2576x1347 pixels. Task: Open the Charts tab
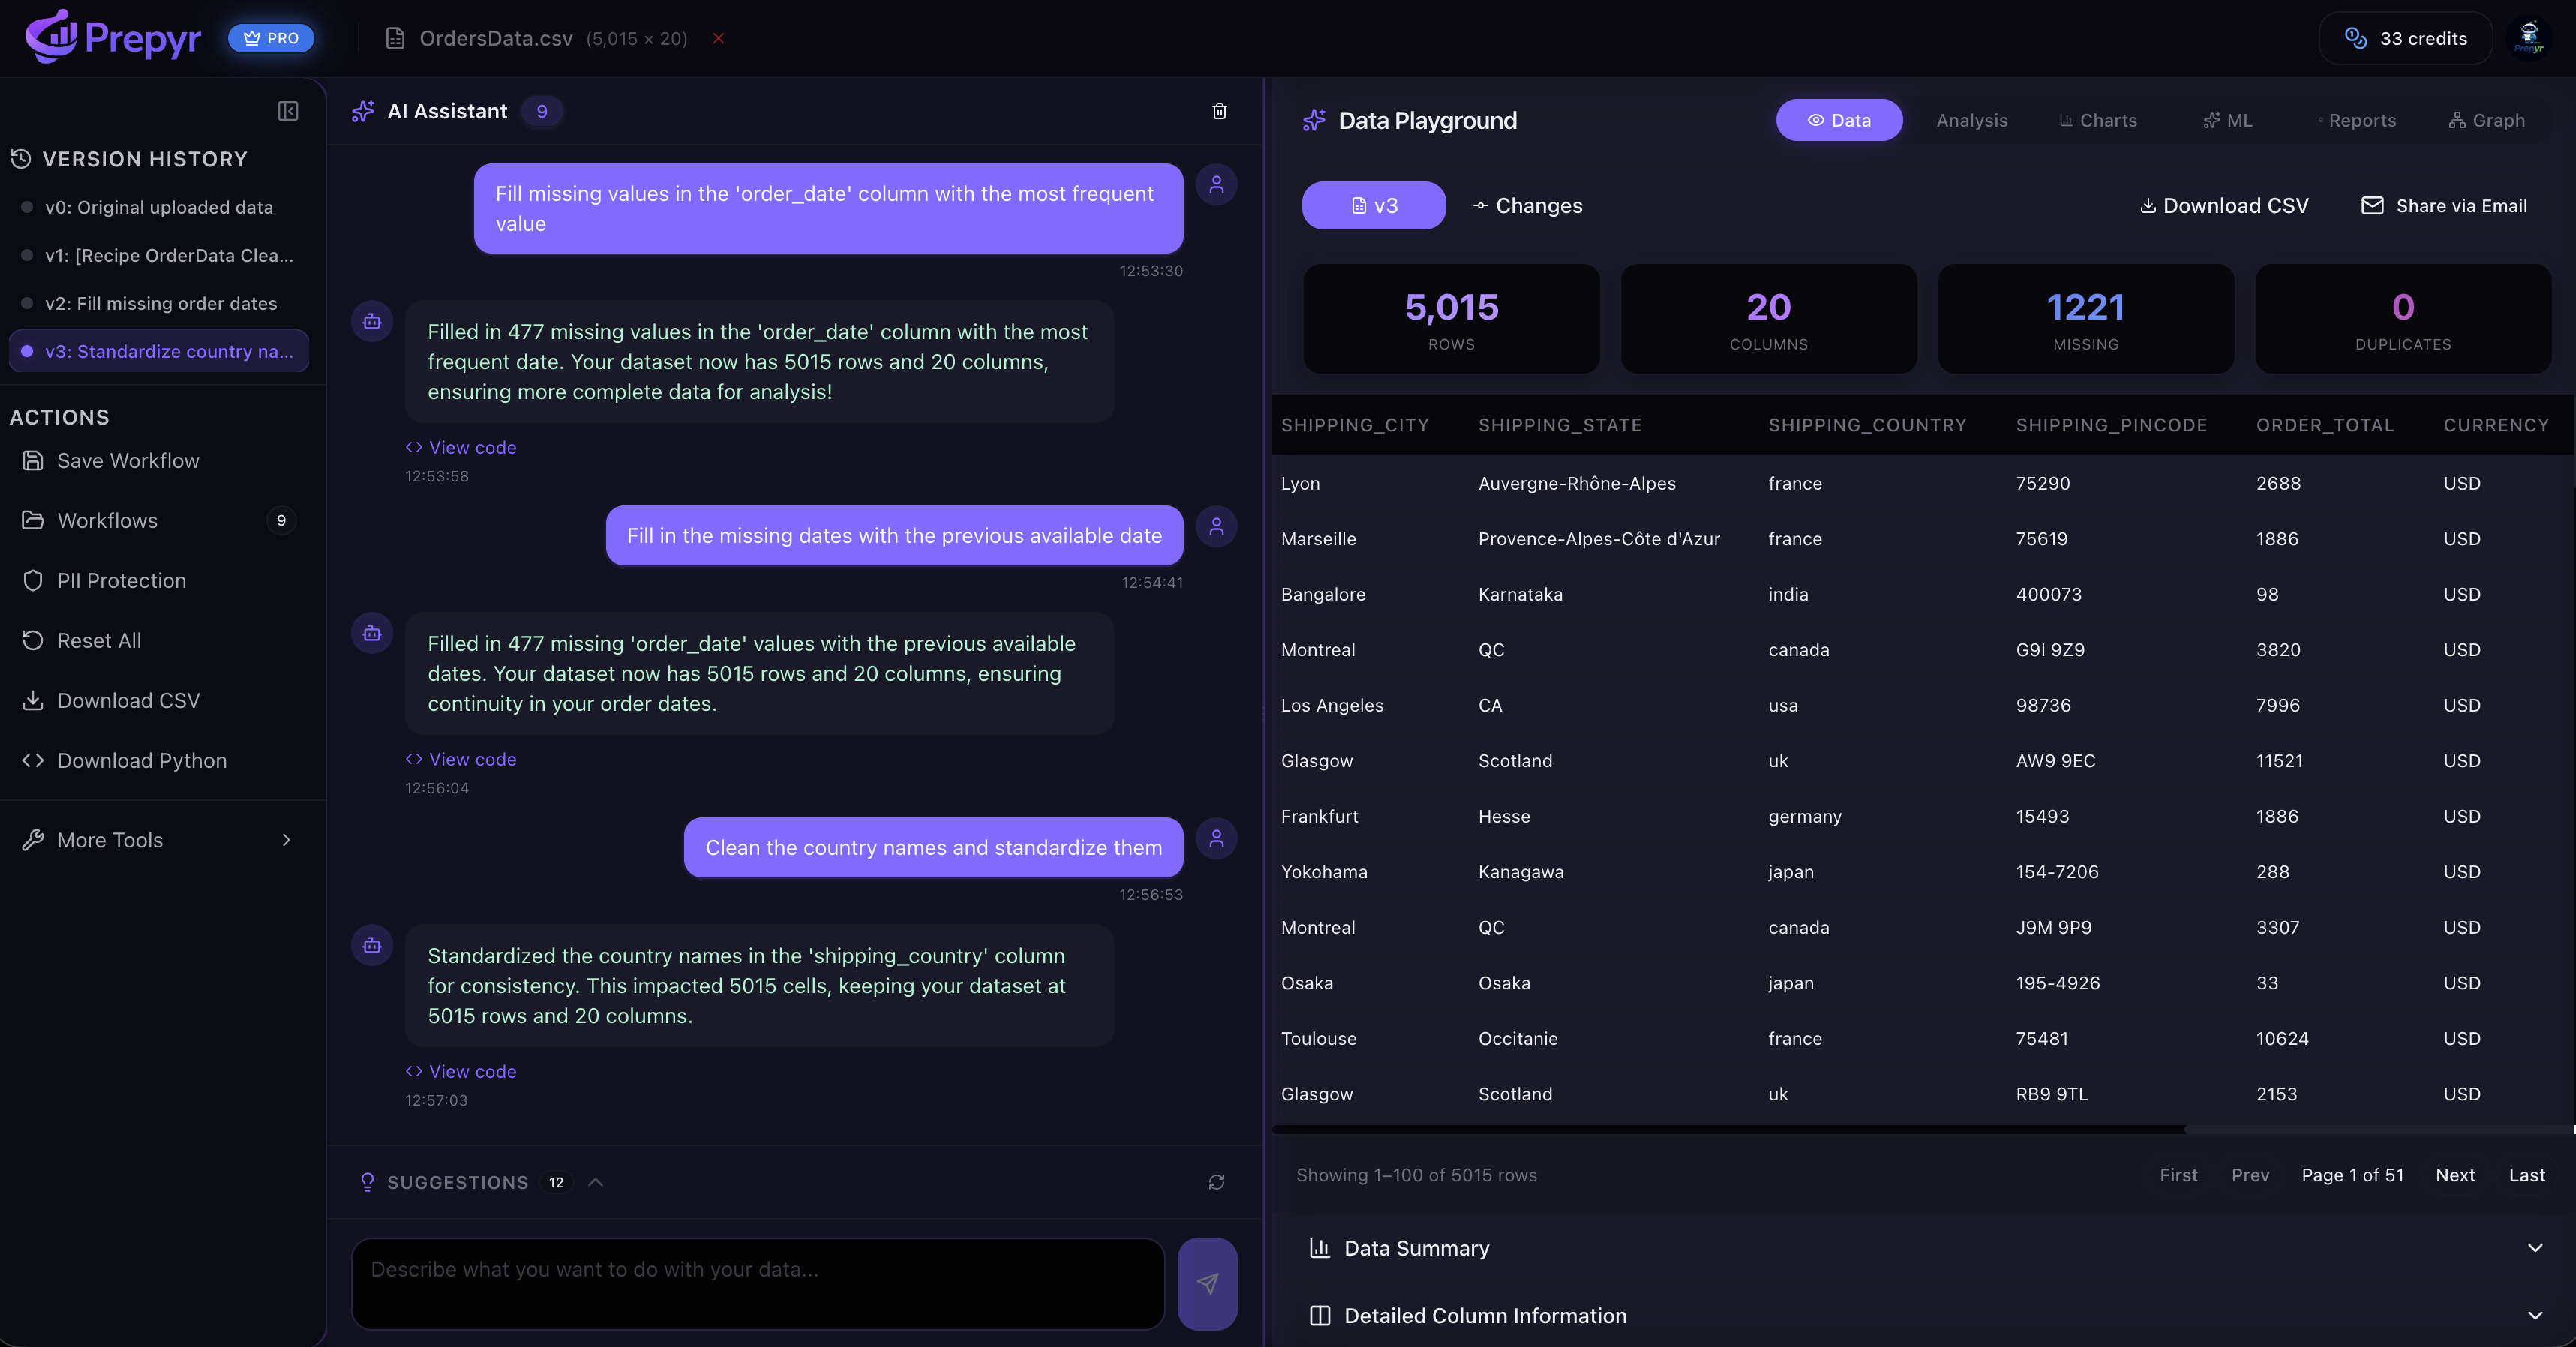2097,120
